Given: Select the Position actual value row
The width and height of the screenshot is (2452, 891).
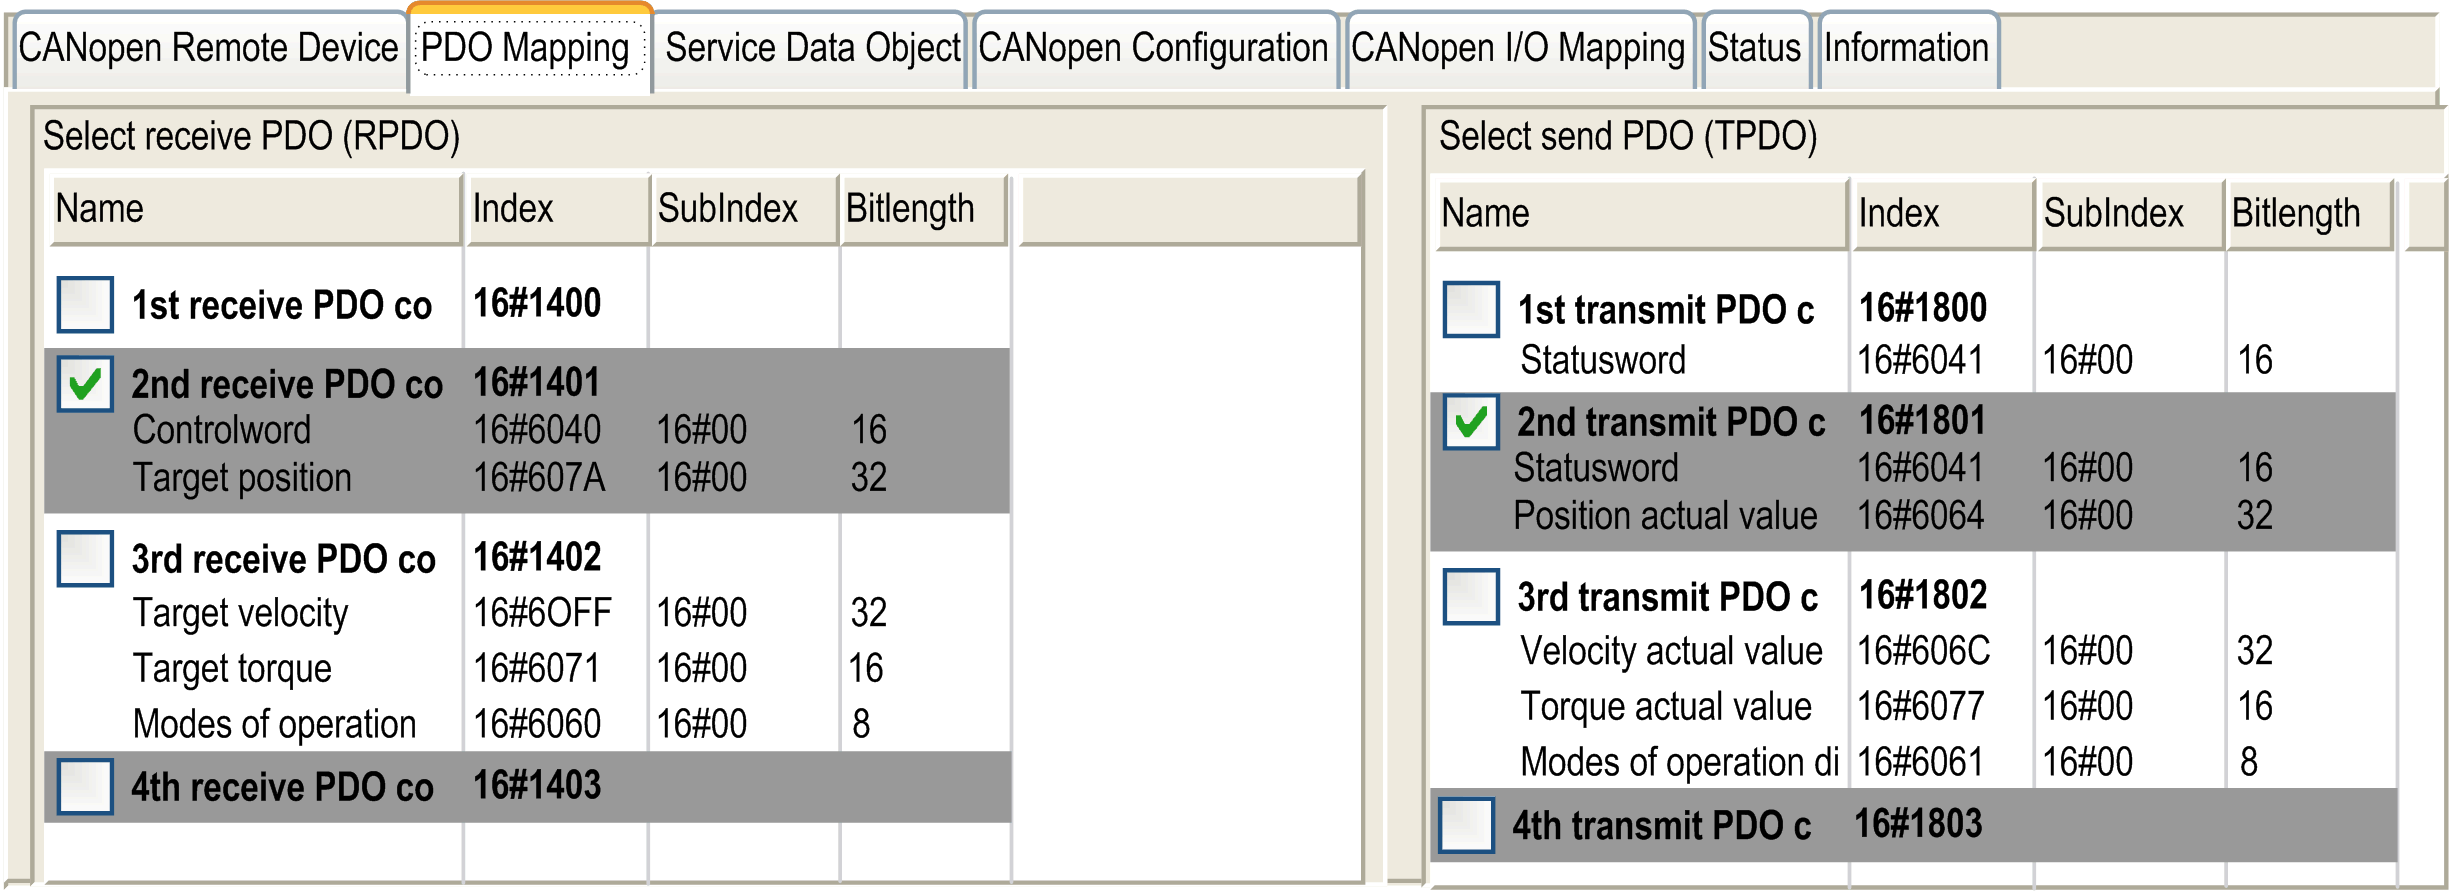Looking at the screenshot, I should click(x=1665, y=516).
